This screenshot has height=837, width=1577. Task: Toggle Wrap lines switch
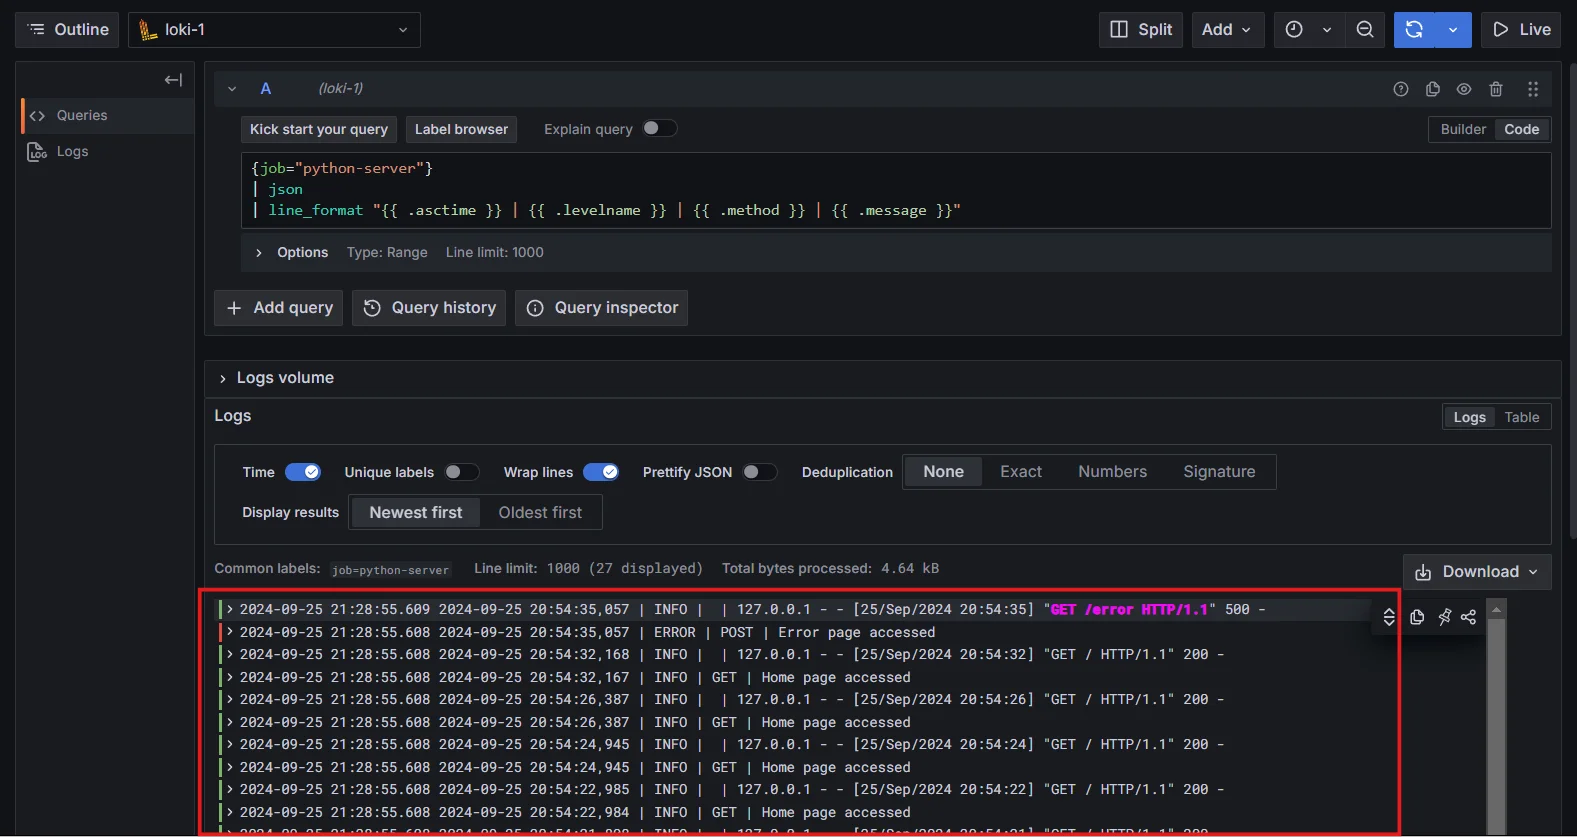coord(601,472)
